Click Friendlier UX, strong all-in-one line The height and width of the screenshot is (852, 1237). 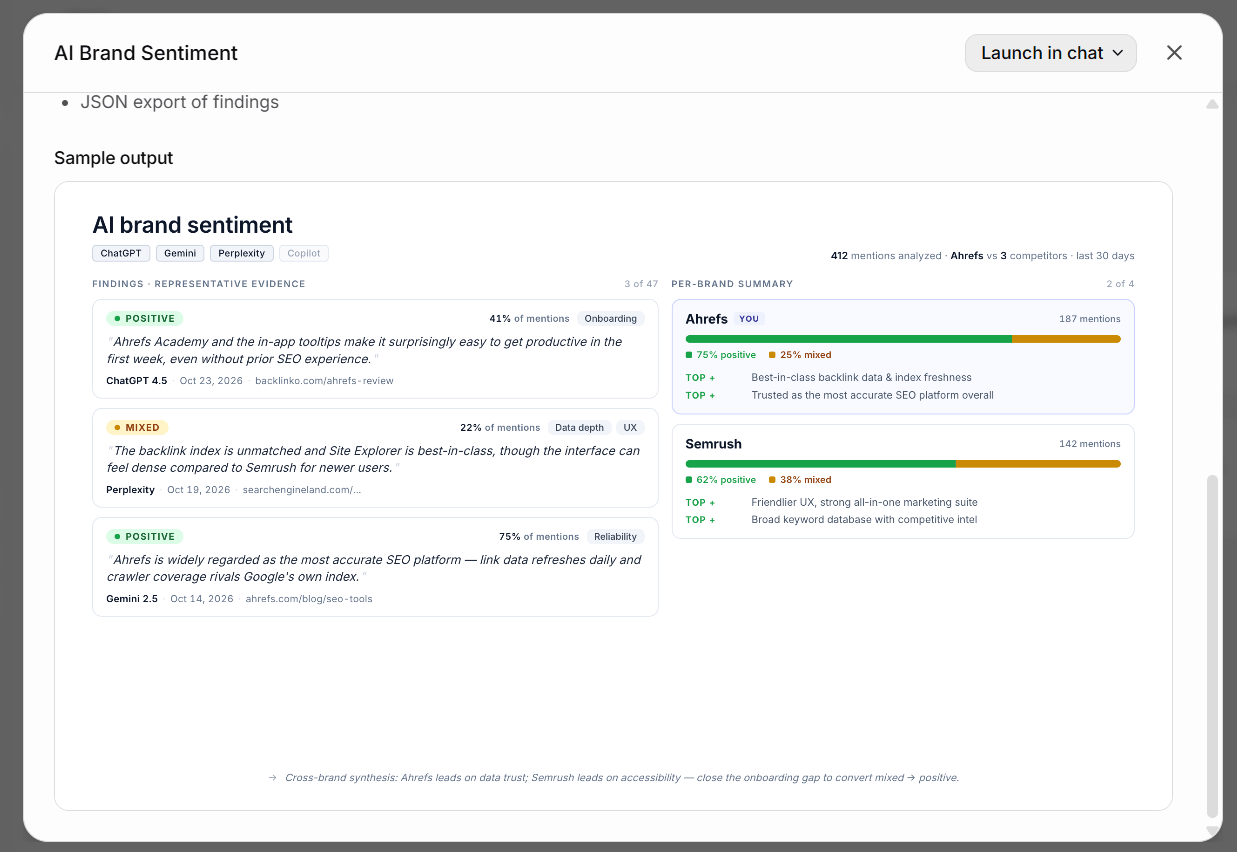click(864, 503)
